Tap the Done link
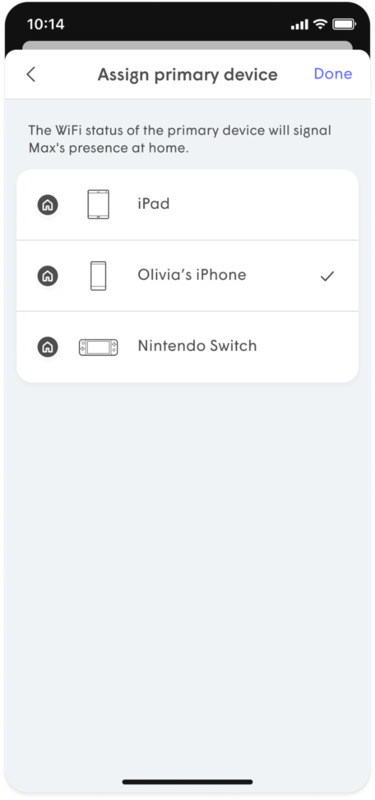 (333, 74)
